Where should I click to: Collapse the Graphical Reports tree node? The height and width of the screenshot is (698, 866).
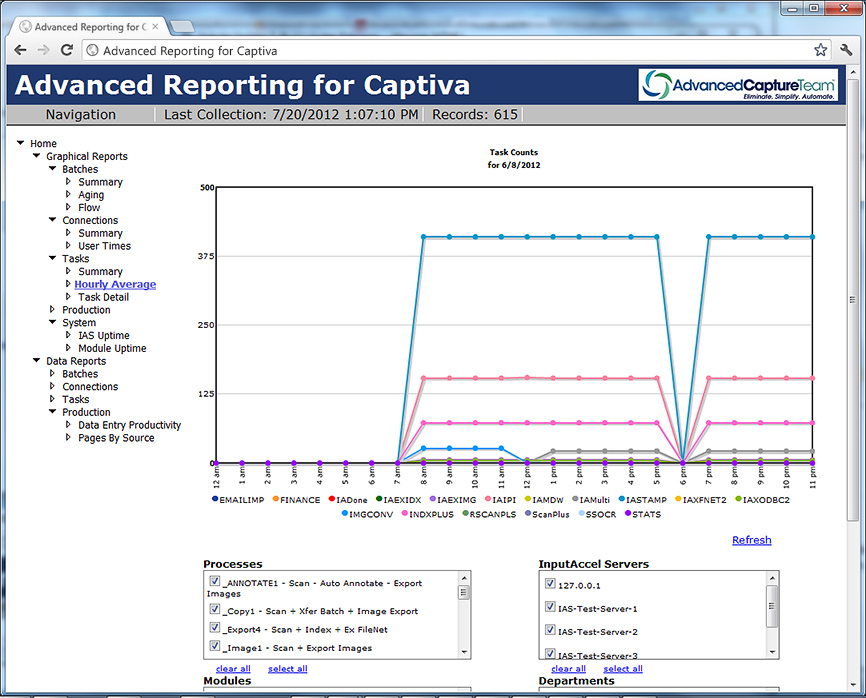tap(37, 157)
